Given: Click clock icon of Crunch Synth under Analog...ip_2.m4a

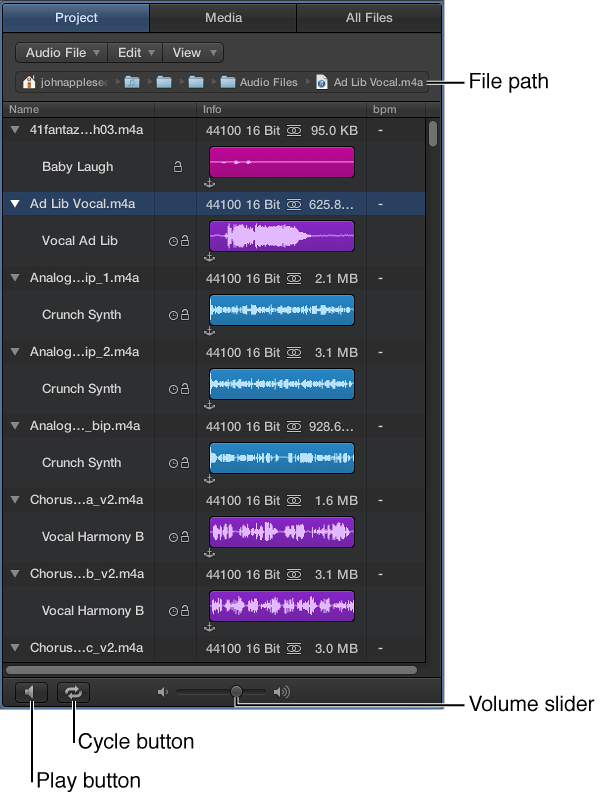Looking at the screenshot, I should click(173, 389).
